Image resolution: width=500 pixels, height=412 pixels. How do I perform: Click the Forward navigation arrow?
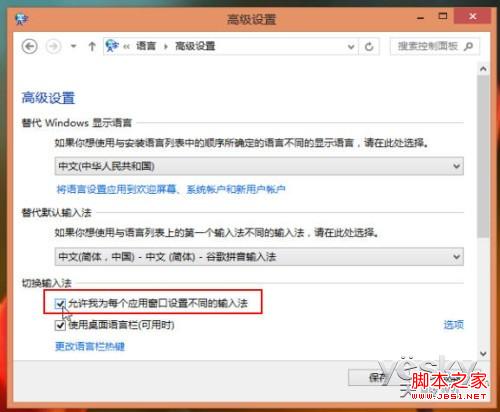pos(53,46)
